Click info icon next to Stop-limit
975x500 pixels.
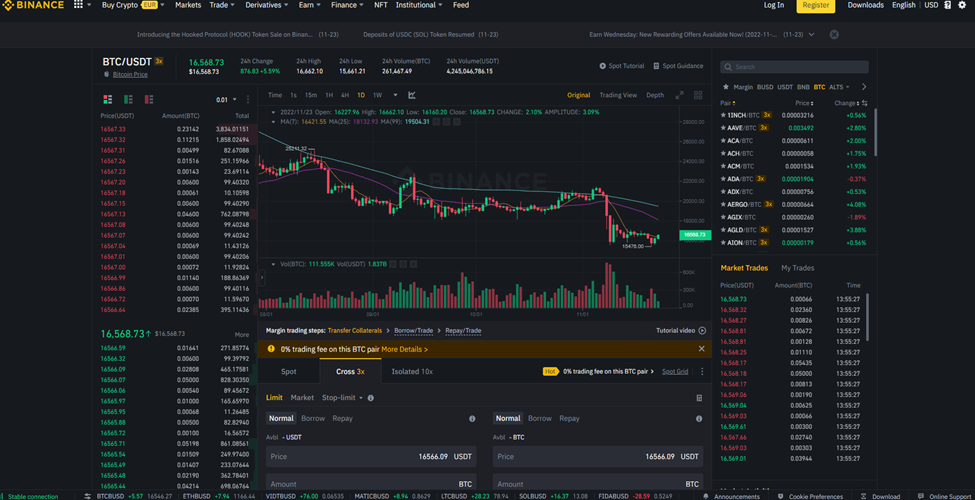tap(371, 398)
